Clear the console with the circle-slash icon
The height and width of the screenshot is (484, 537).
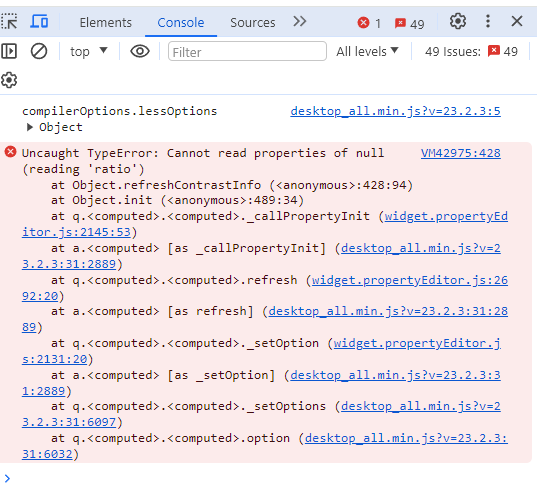(x=39, y=51)
